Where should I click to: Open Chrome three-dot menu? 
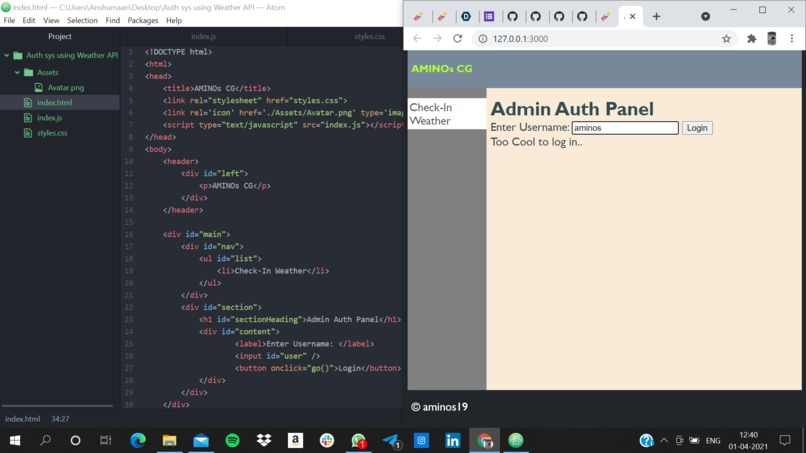point(792,39)
